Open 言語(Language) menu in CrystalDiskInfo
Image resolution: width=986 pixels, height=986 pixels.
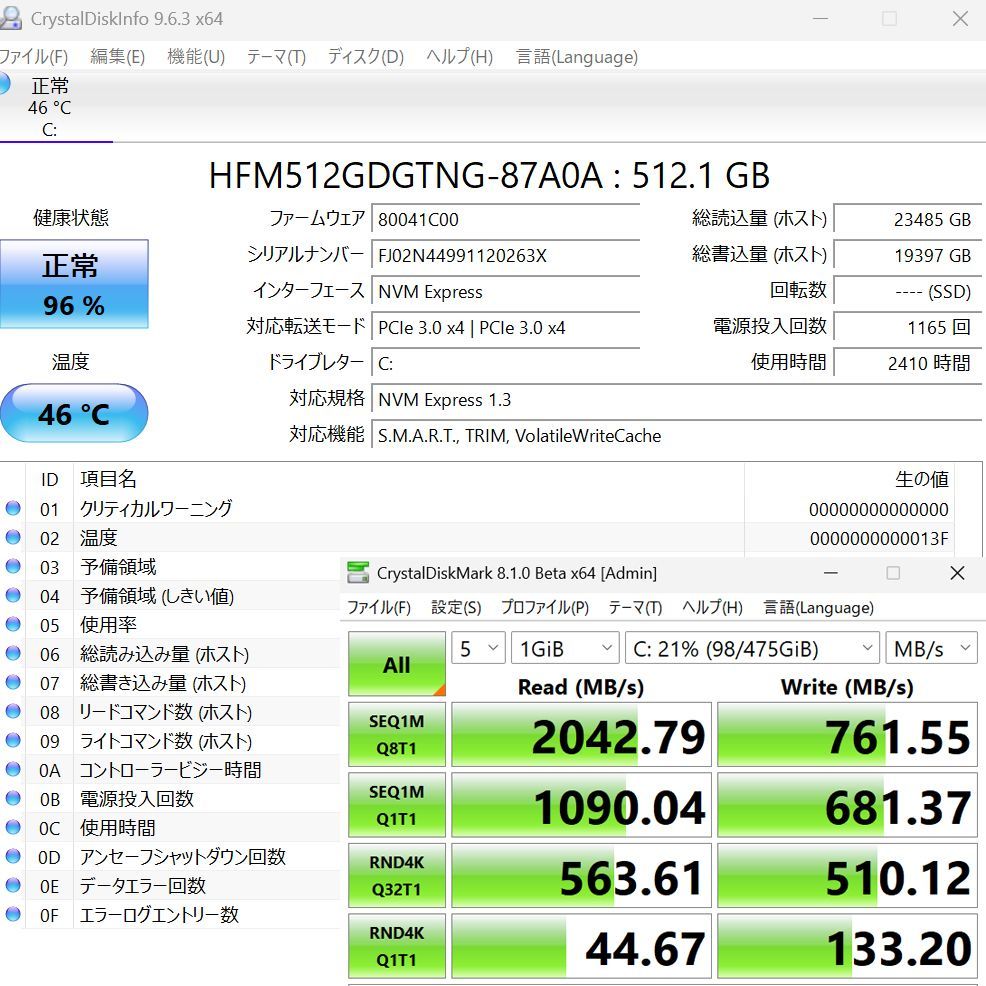[x=577, y=57]
